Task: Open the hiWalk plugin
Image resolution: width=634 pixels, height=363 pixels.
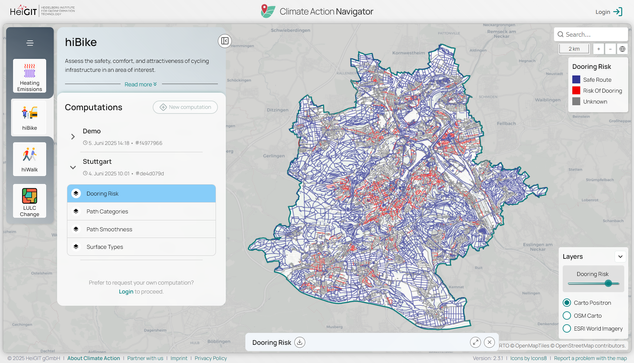Action: click(30, 159)
